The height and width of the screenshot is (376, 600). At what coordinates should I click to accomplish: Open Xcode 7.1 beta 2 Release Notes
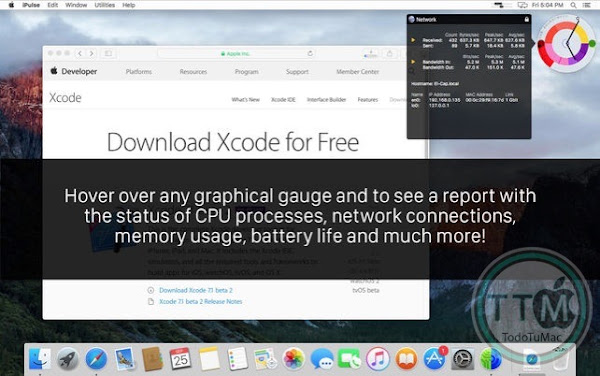pos(201,301)
